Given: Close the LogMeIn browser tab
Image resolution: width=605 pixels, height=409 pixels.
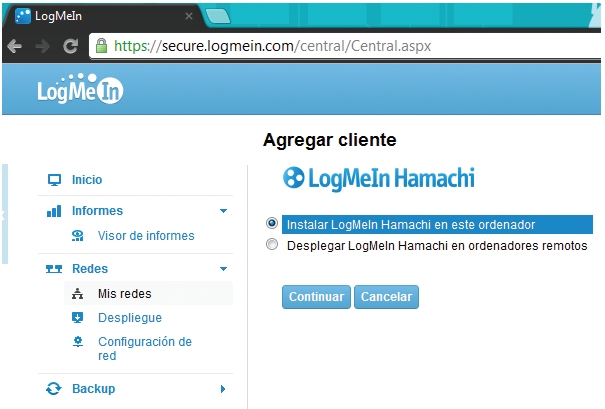Looking at the screenshot, I should click(189, 16).
